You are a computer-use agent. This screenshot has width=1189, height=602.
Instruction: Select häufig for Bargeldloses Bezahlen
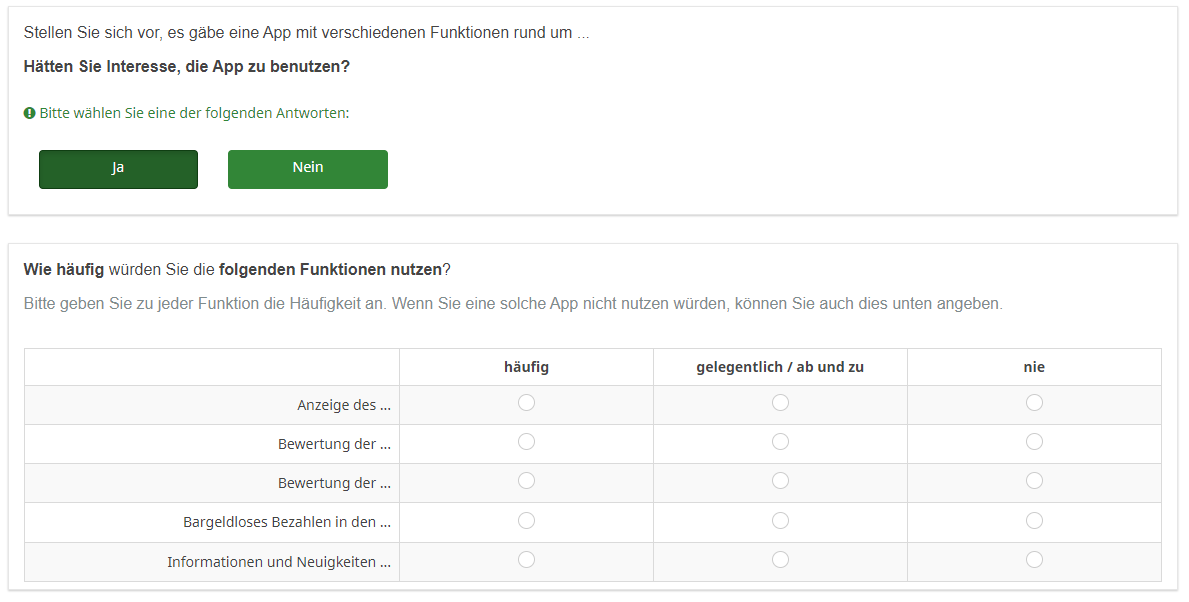coord(526,520)
